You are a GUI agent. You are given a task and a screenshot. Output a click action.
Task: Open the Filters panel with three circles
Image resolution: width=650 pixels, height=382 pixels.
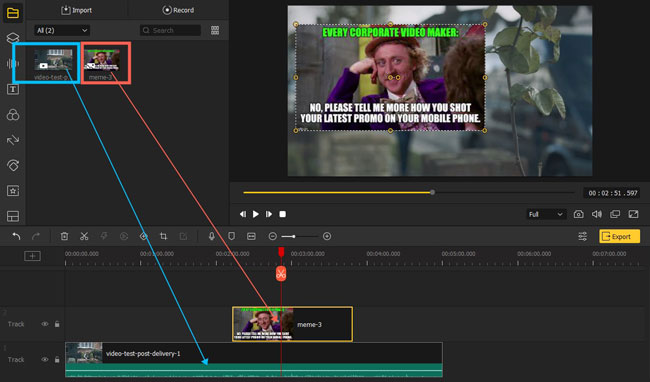tap(13, 115)
